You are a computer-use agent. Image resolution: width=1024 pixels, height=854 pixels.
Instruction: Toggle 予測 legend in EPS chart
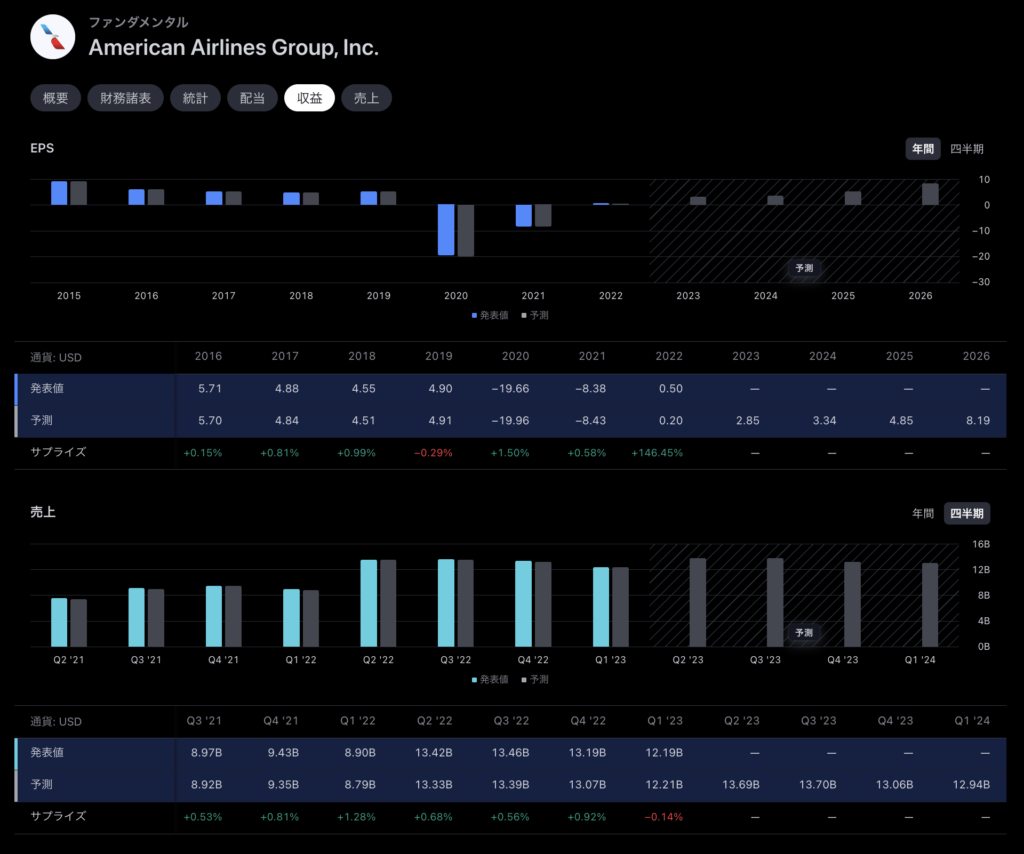point(535,315)
